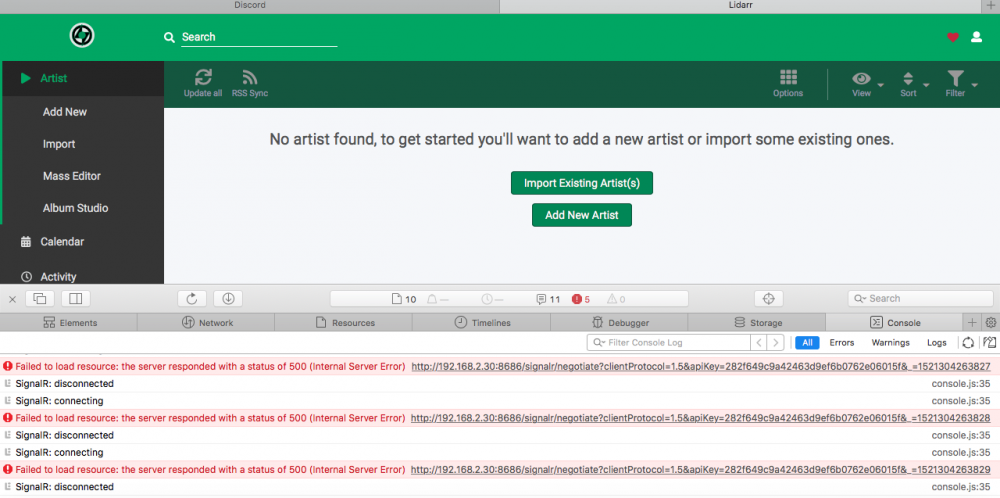The width and height of the screenshot is (1000, 498).
Task: Switch to the Console inspector tab
Action: click(x=895, y=323)
